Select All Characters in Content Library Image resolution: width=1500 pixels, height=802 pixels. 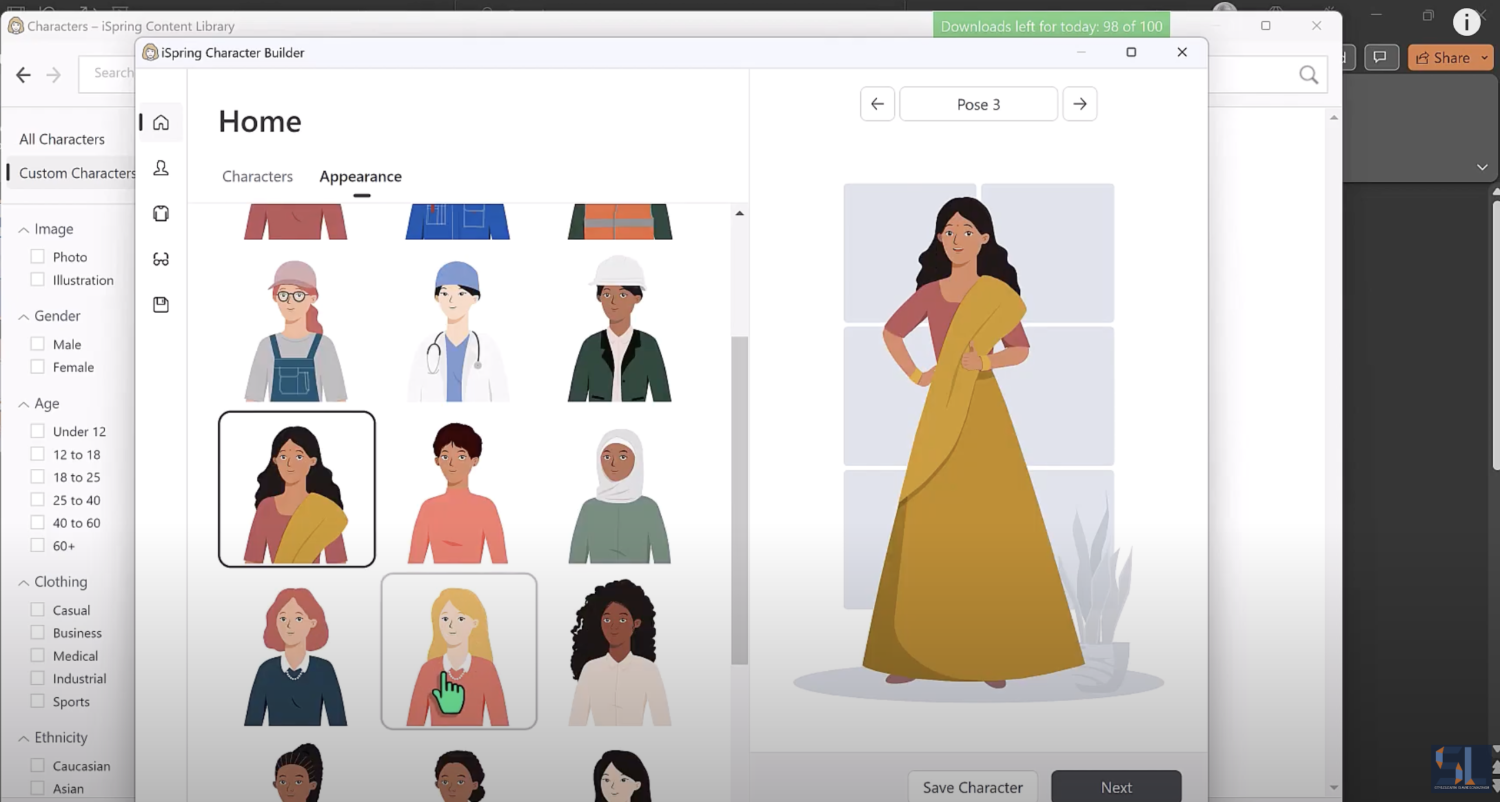[x=62, y=139]
